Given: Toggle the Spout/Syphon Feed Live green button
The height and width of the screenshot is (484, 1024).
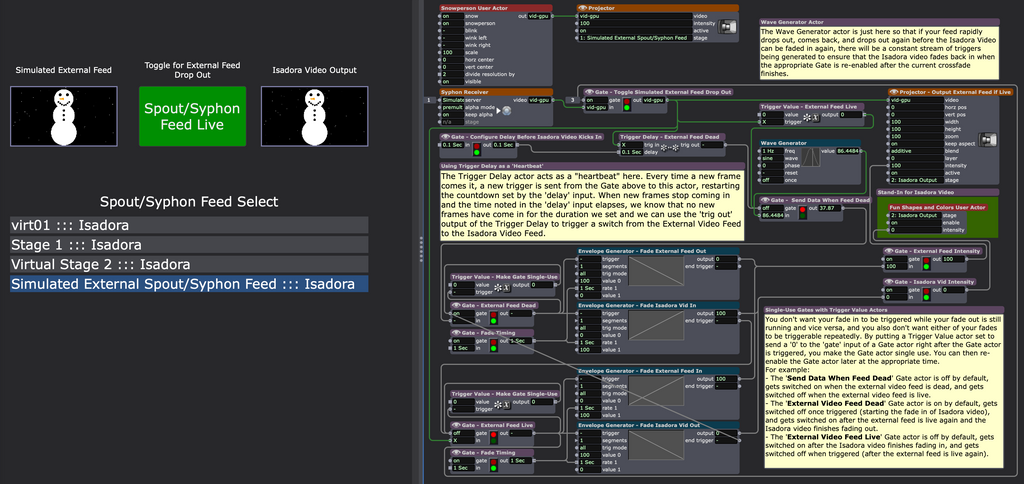Looking at the screenshot, I should tap(192, 116).
